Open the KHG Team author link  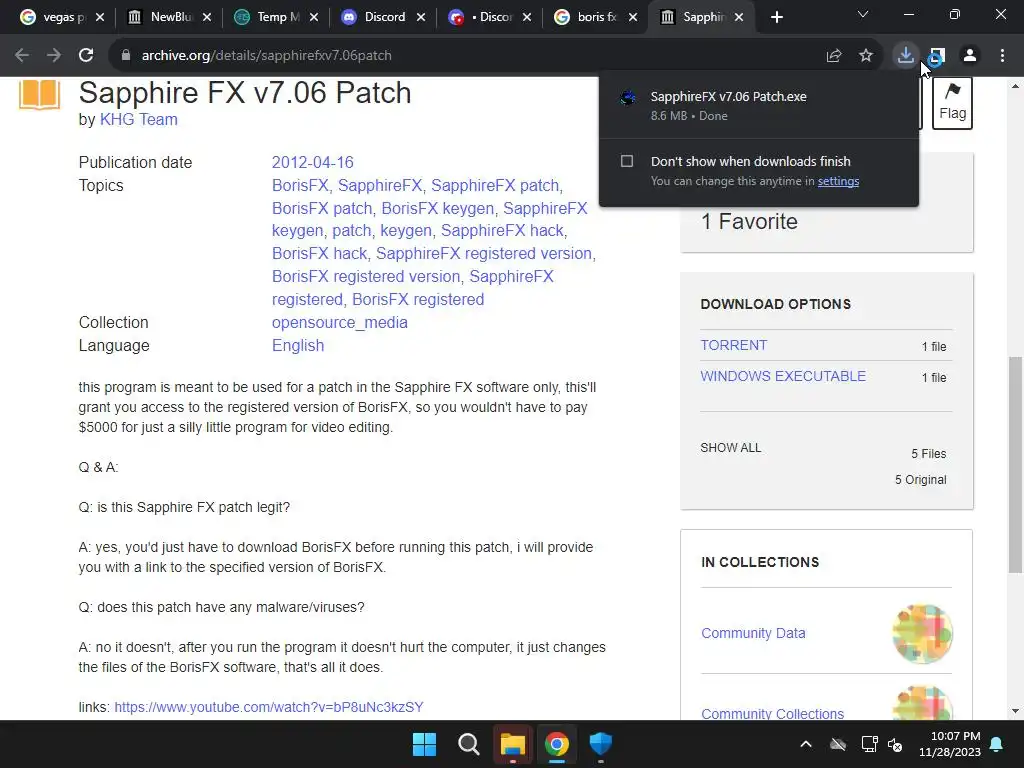(138, 120)
